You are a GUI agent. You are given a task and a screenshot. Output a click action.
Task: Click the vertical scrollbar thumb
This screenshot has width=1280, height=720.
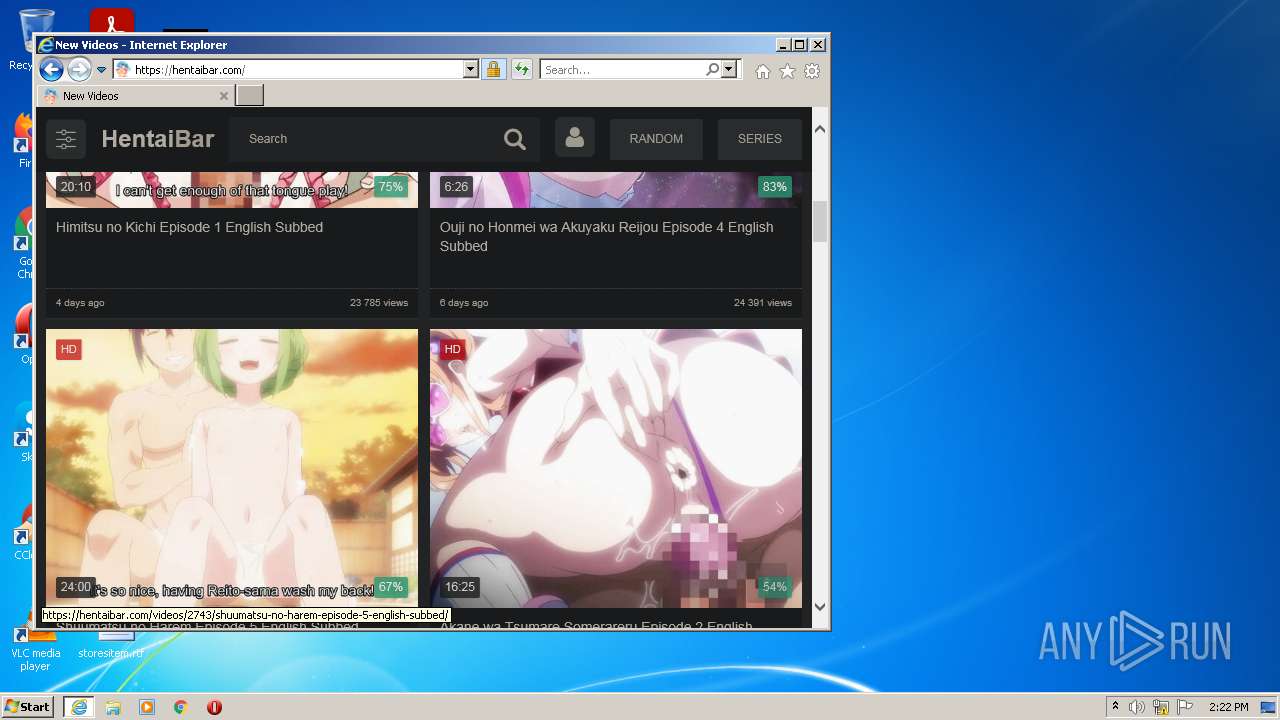820,221
